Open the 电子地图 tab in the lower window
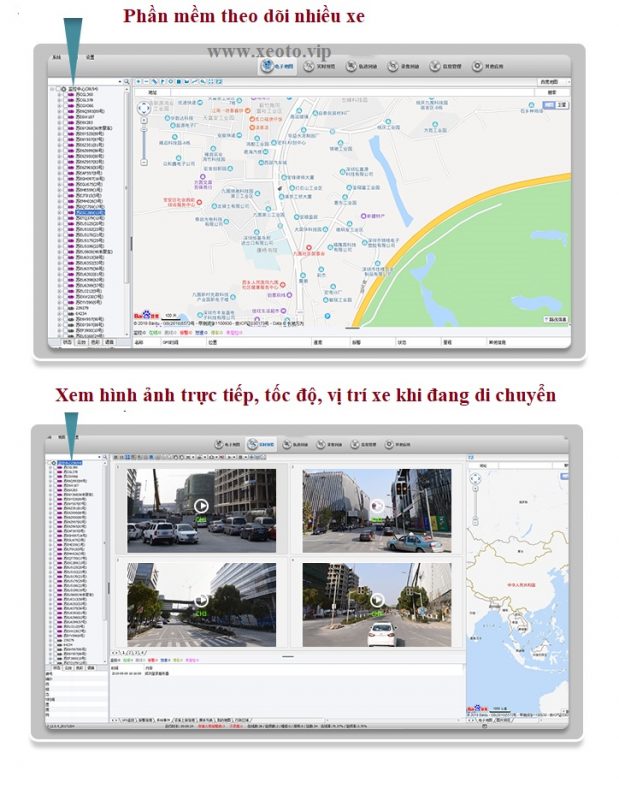619x800 pixels. [227, 445]
